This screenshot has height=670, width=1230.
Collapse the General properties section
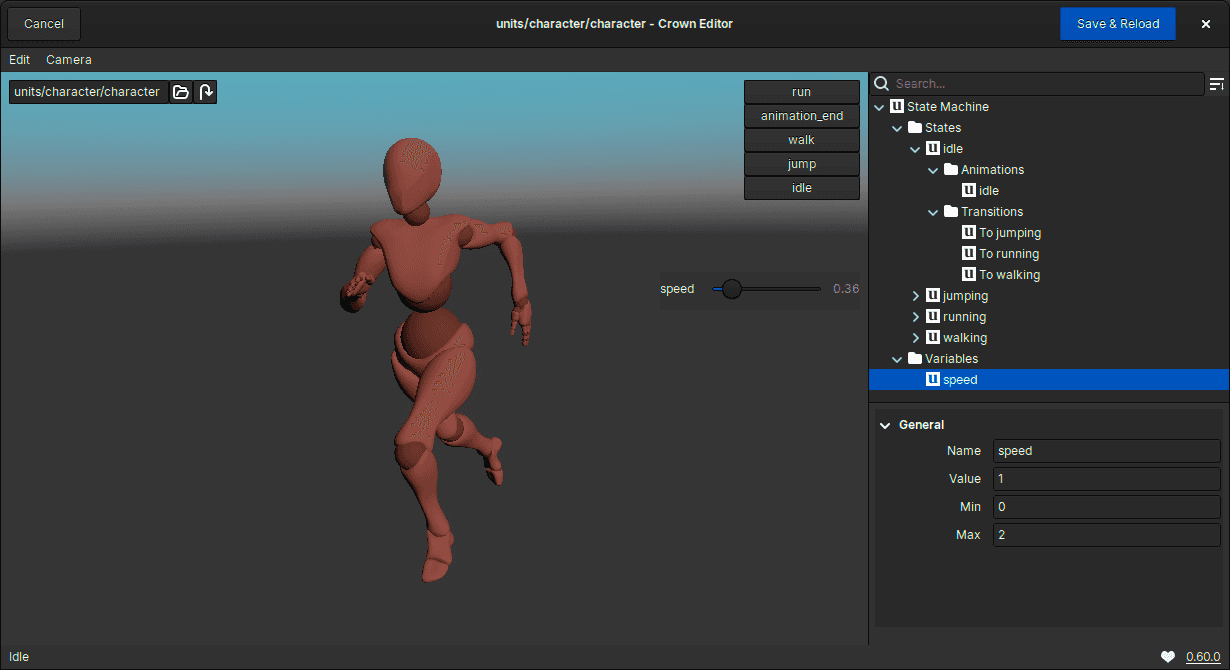(x=885, y=425)
